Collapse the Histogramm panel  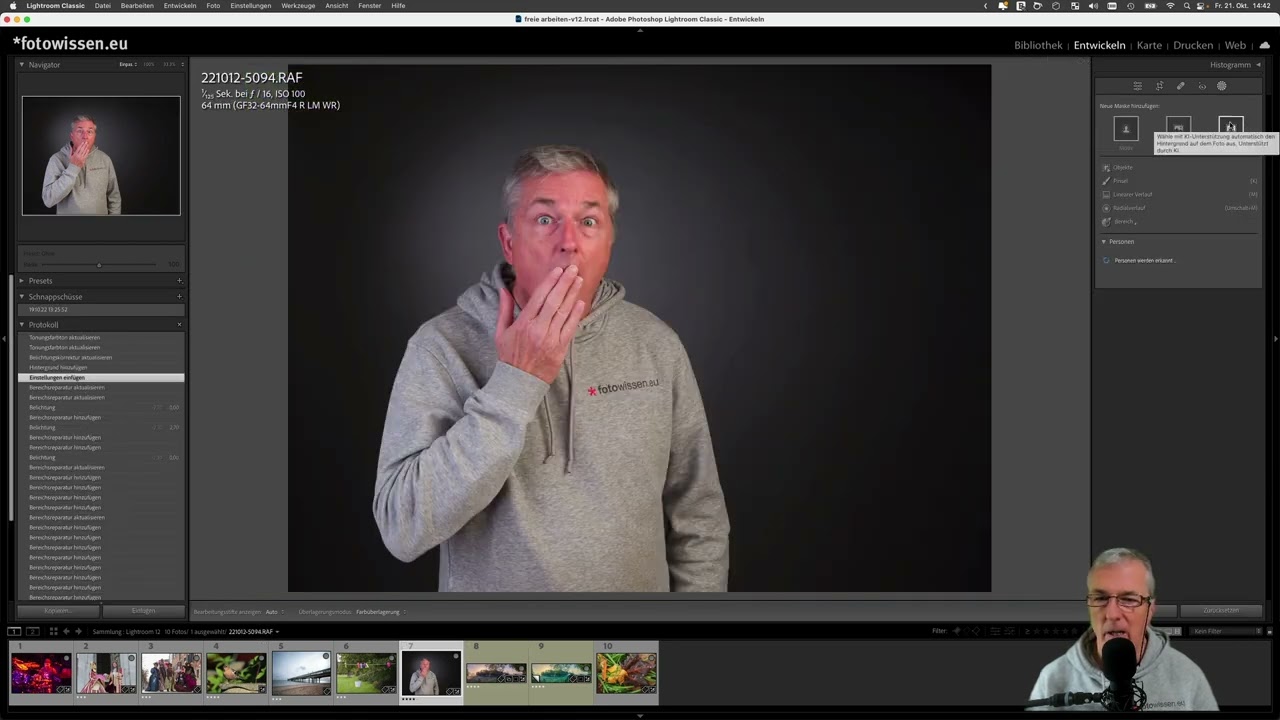coord(1258,65)
